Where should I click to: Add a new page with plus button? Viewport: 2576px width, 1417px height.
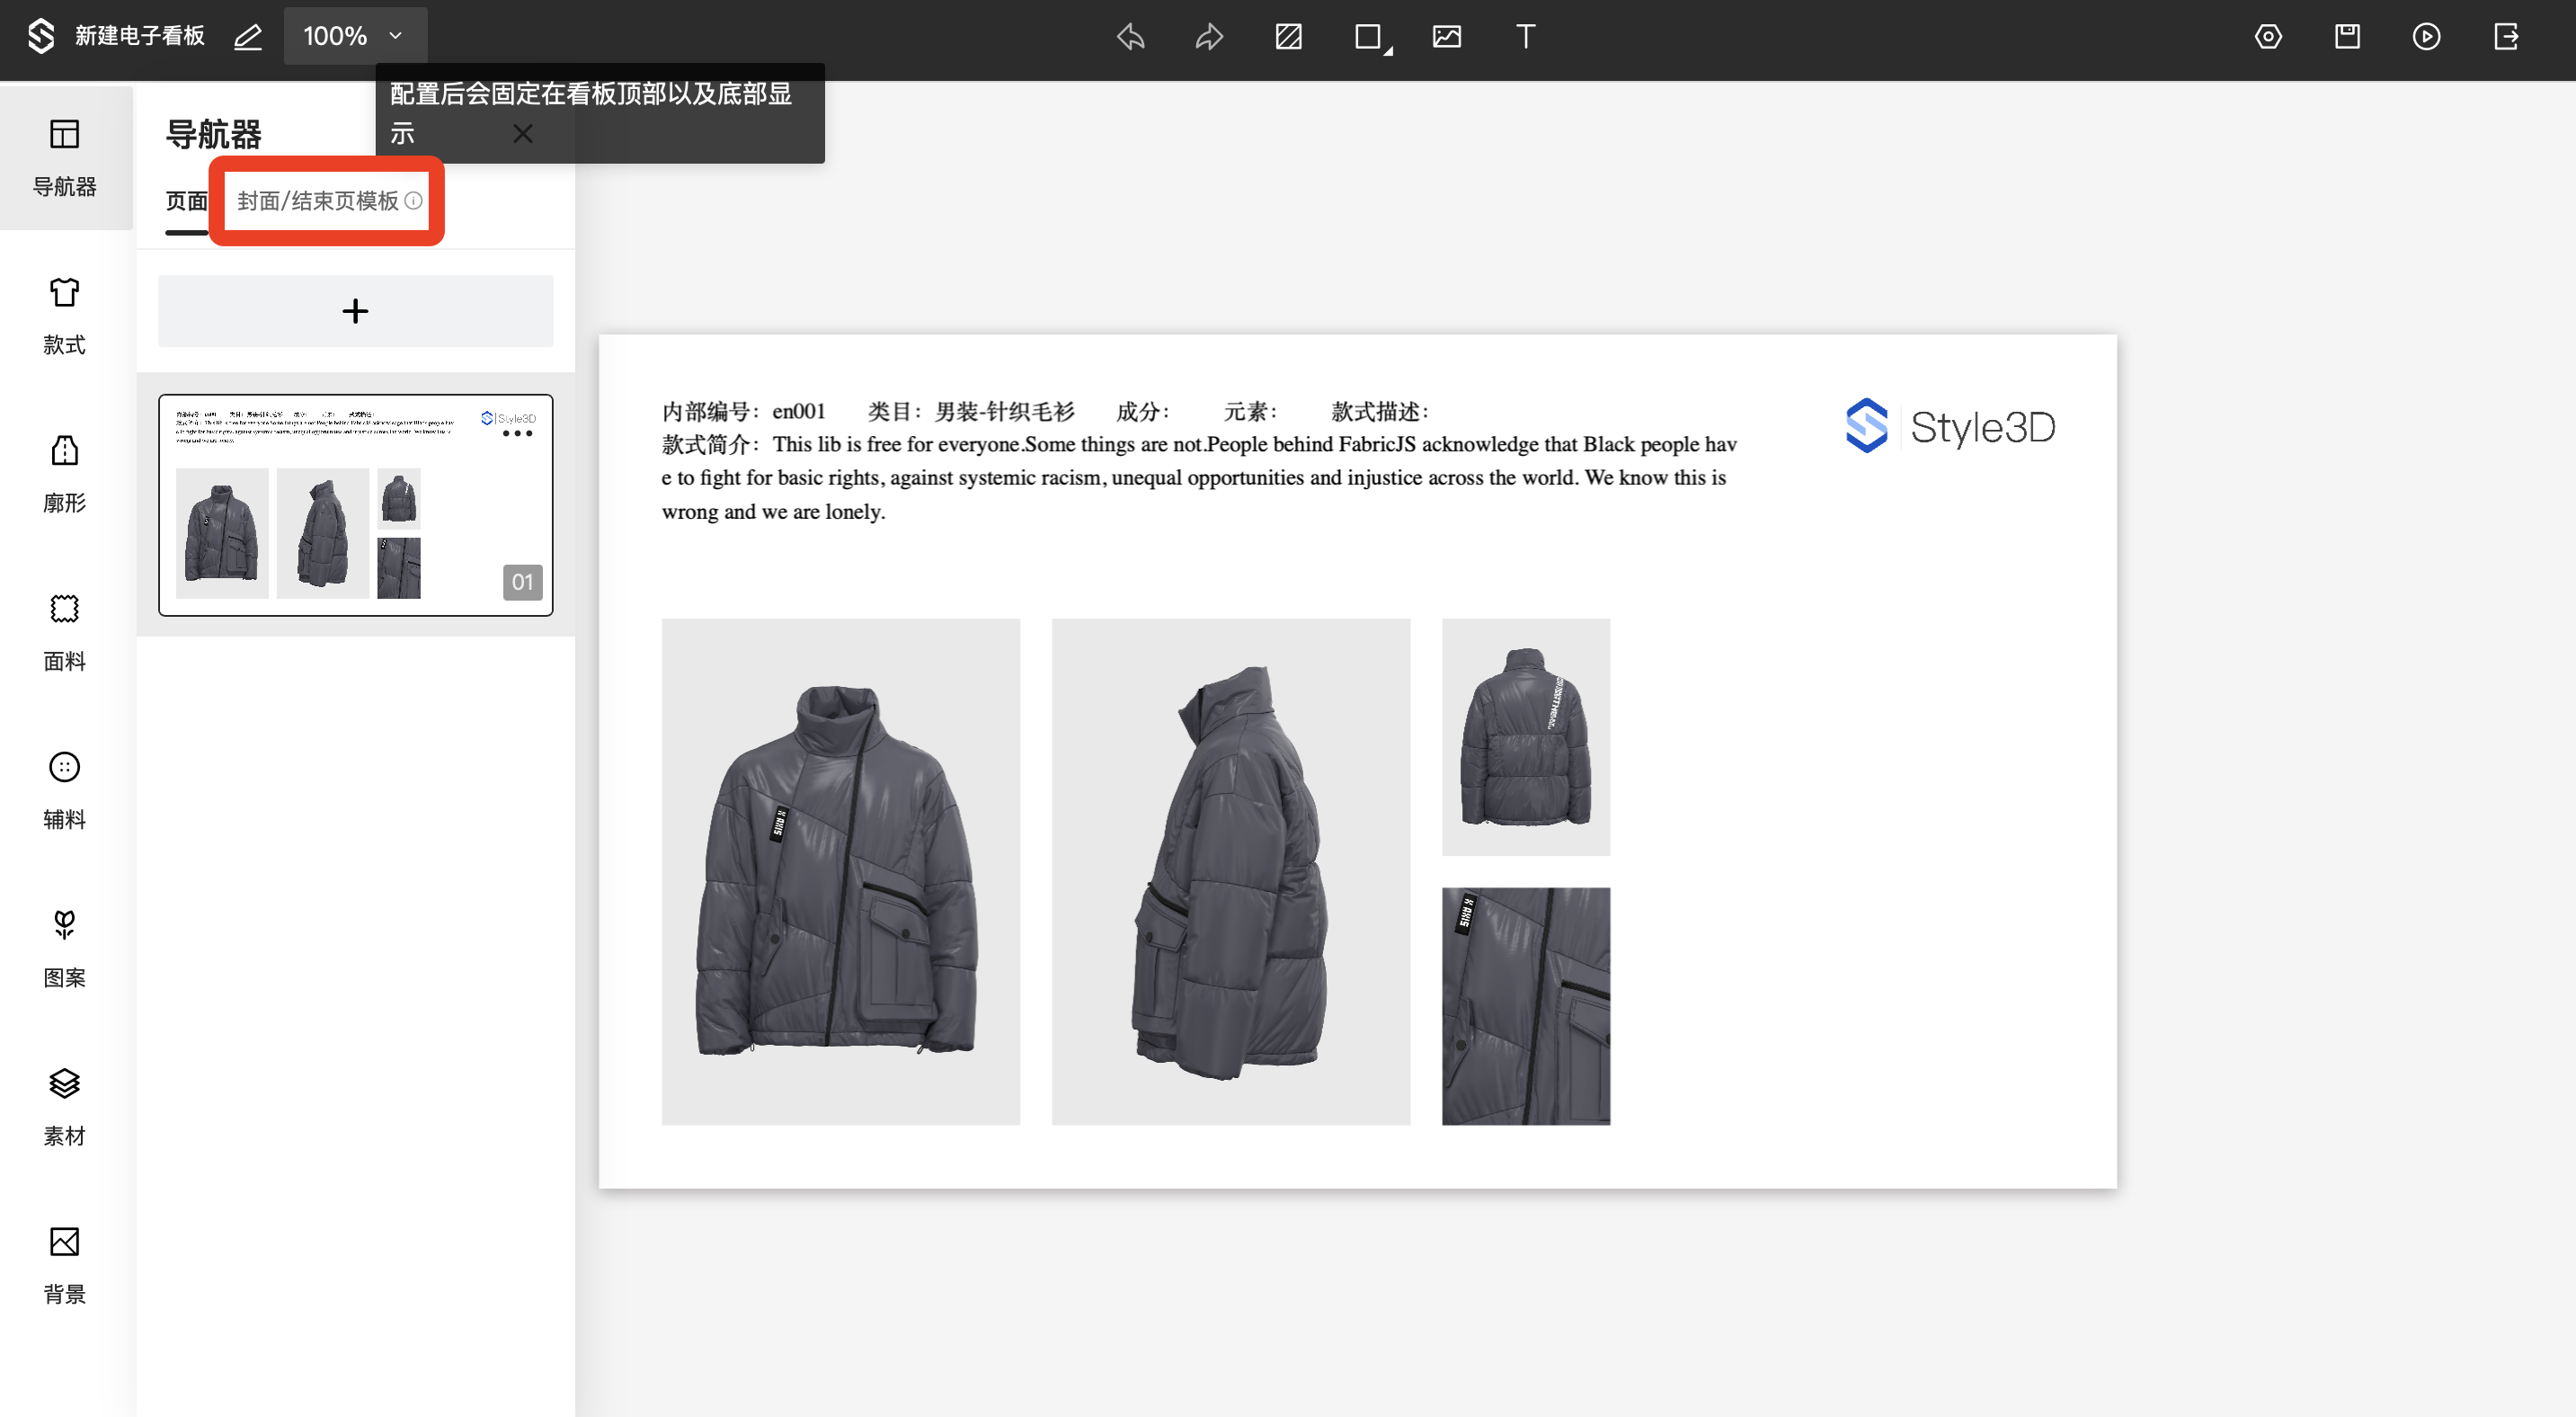(x=355, y=311)
